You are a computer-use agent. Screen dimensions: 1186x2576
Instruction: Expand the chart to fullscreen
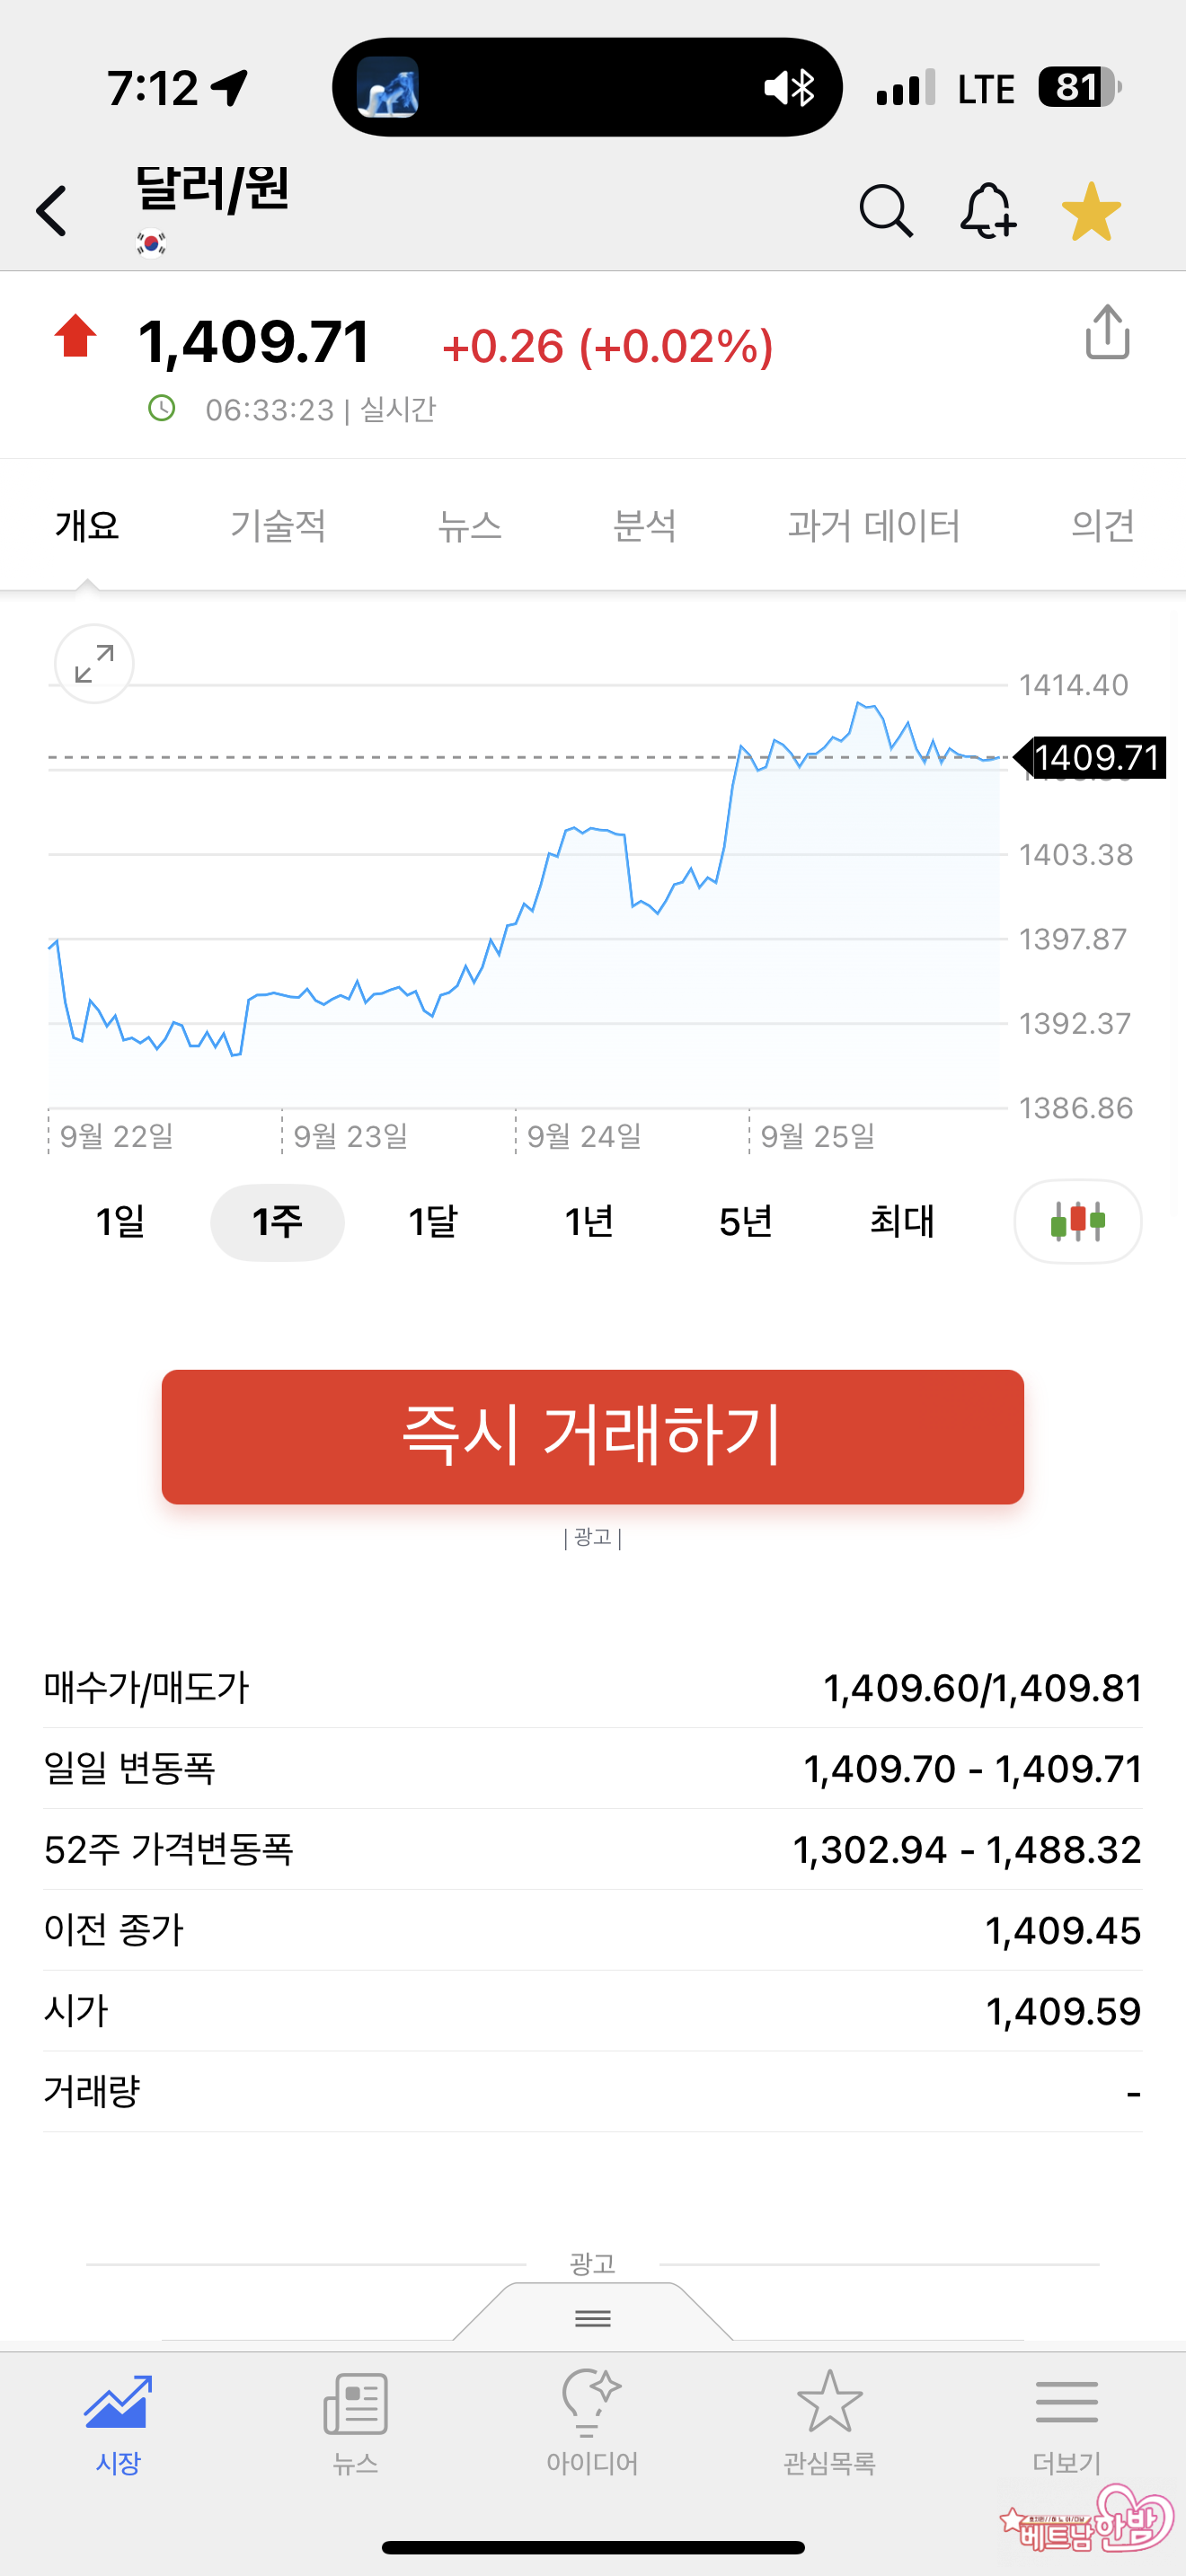tap(94, 664)
